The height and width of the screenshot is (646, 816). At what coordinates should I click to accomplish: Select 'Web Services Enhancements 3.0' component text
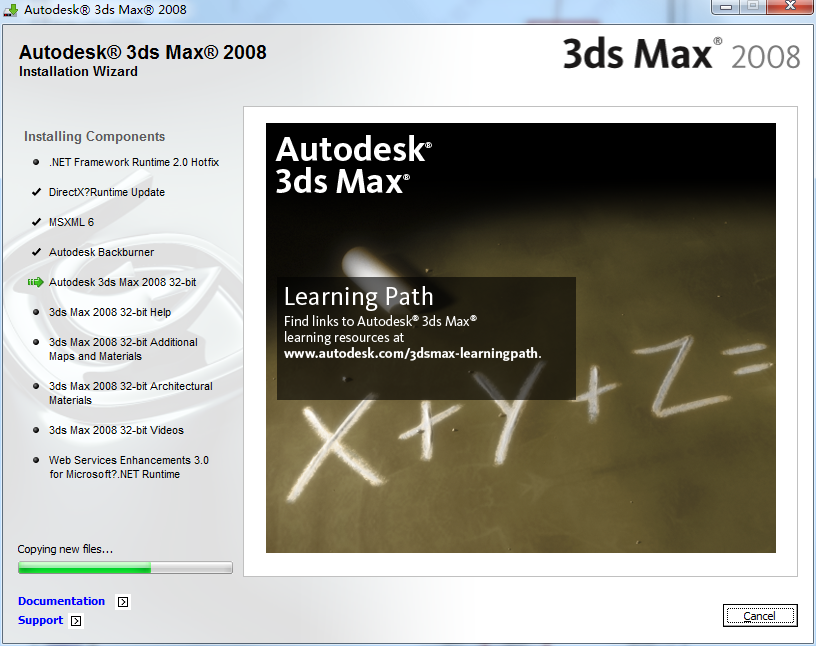pos(129,467)
